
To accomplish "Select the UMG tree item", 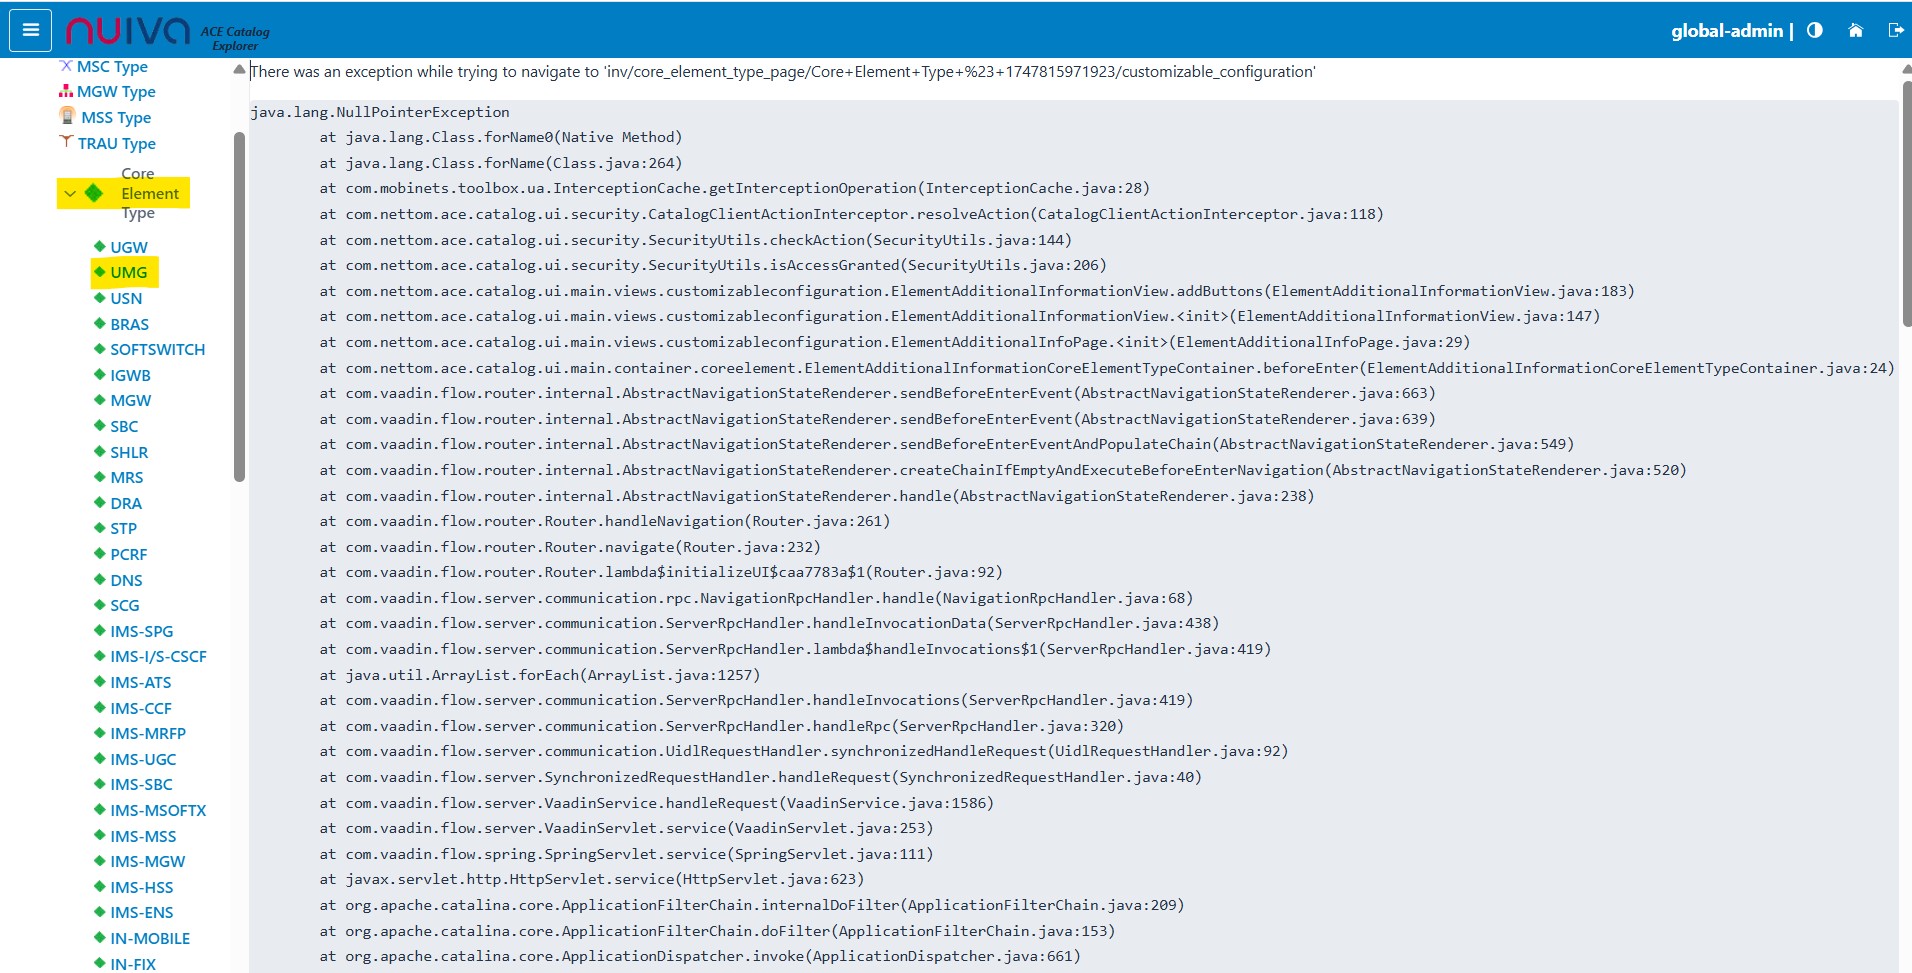I will tap(128, 272).
